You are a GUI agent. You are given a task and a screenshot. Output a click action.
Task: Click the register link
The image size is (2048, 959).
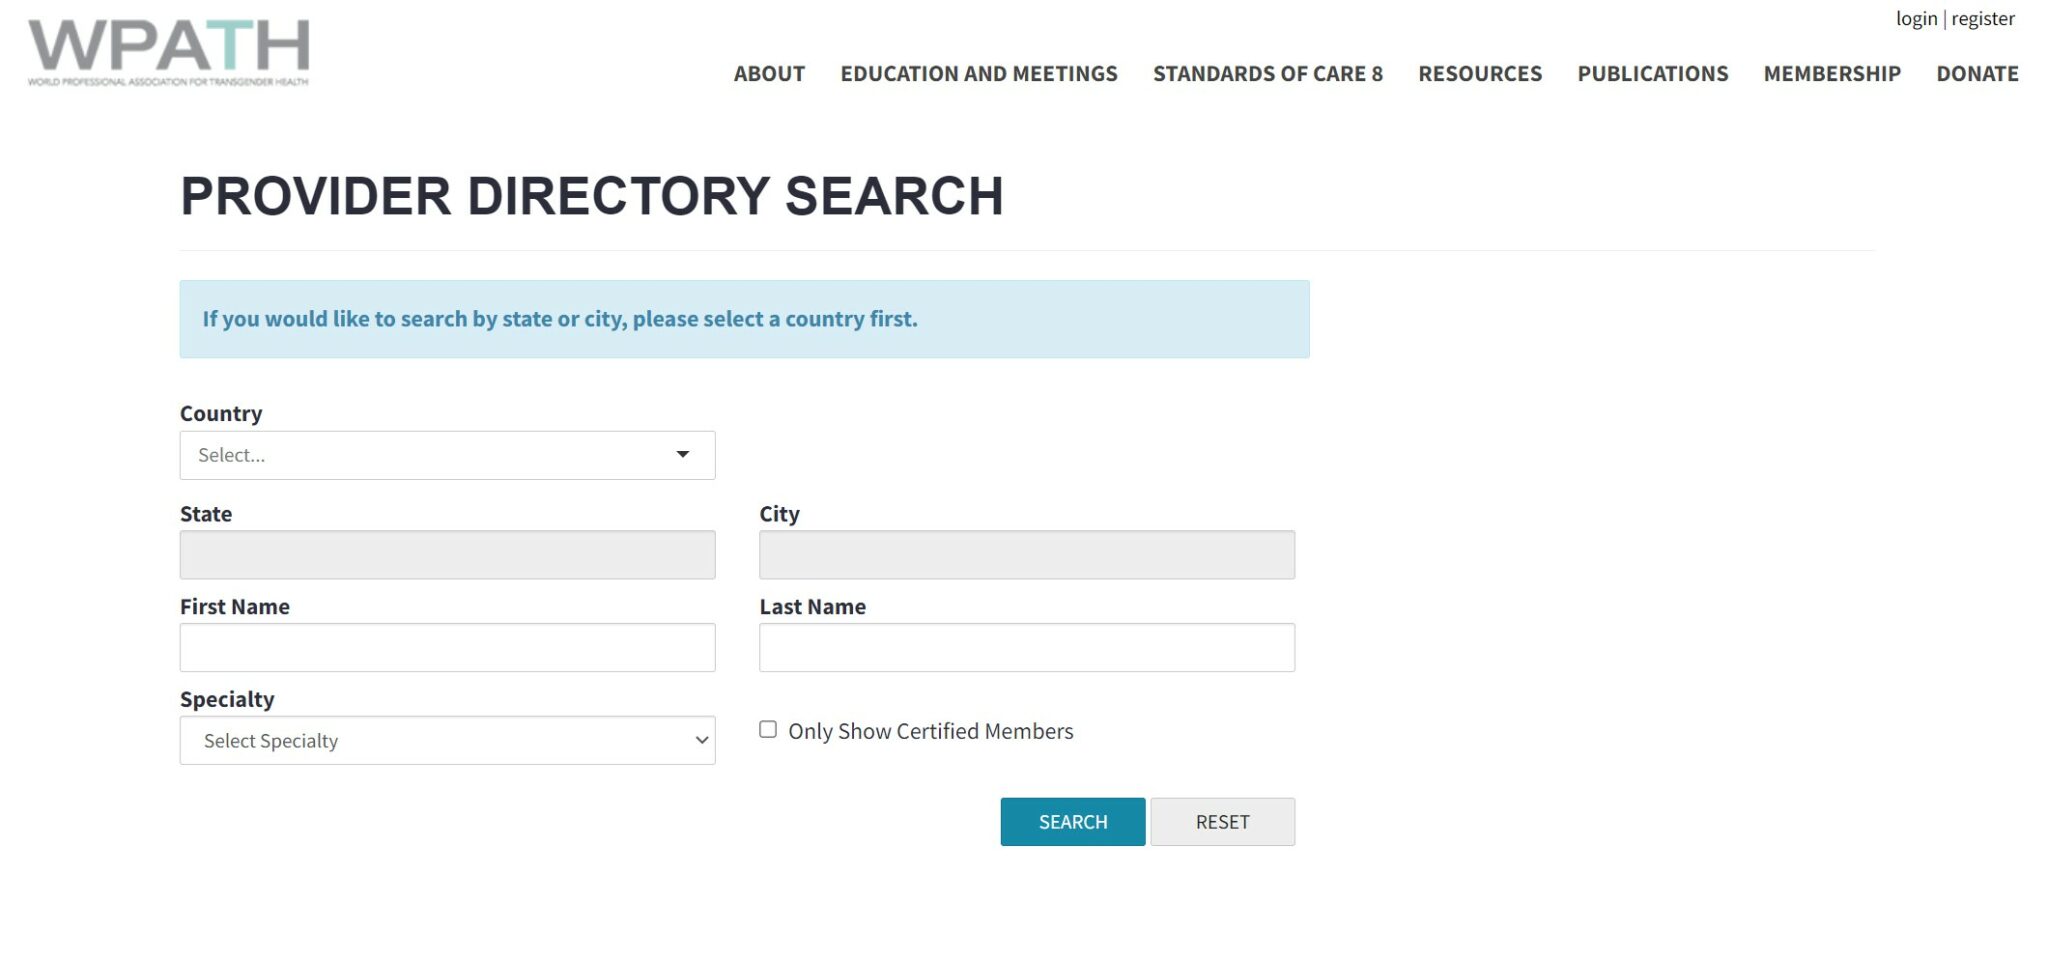pyautogui.click(x=1983, y=19)
